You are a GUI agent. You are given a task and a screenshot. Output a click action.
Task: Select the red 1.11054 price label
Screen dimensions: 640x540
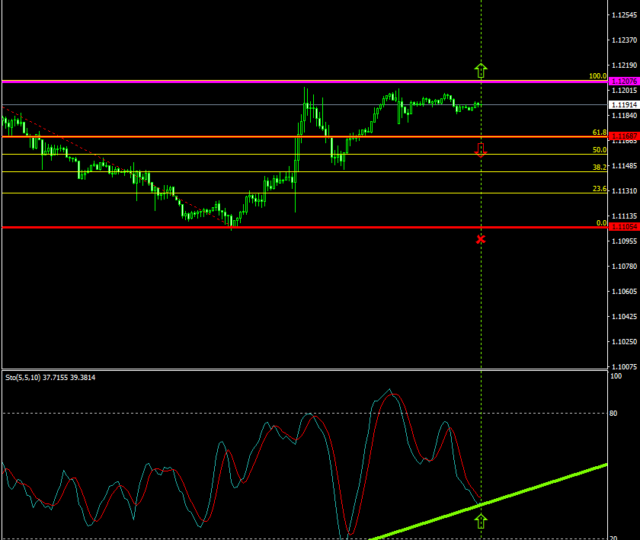tap(623, 227)
